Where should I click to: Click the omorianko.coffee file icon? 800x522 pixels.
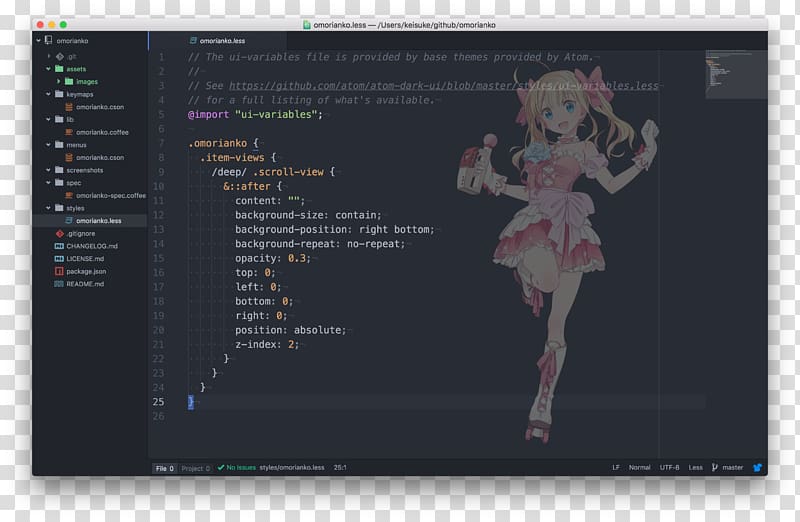pos(69,132)
